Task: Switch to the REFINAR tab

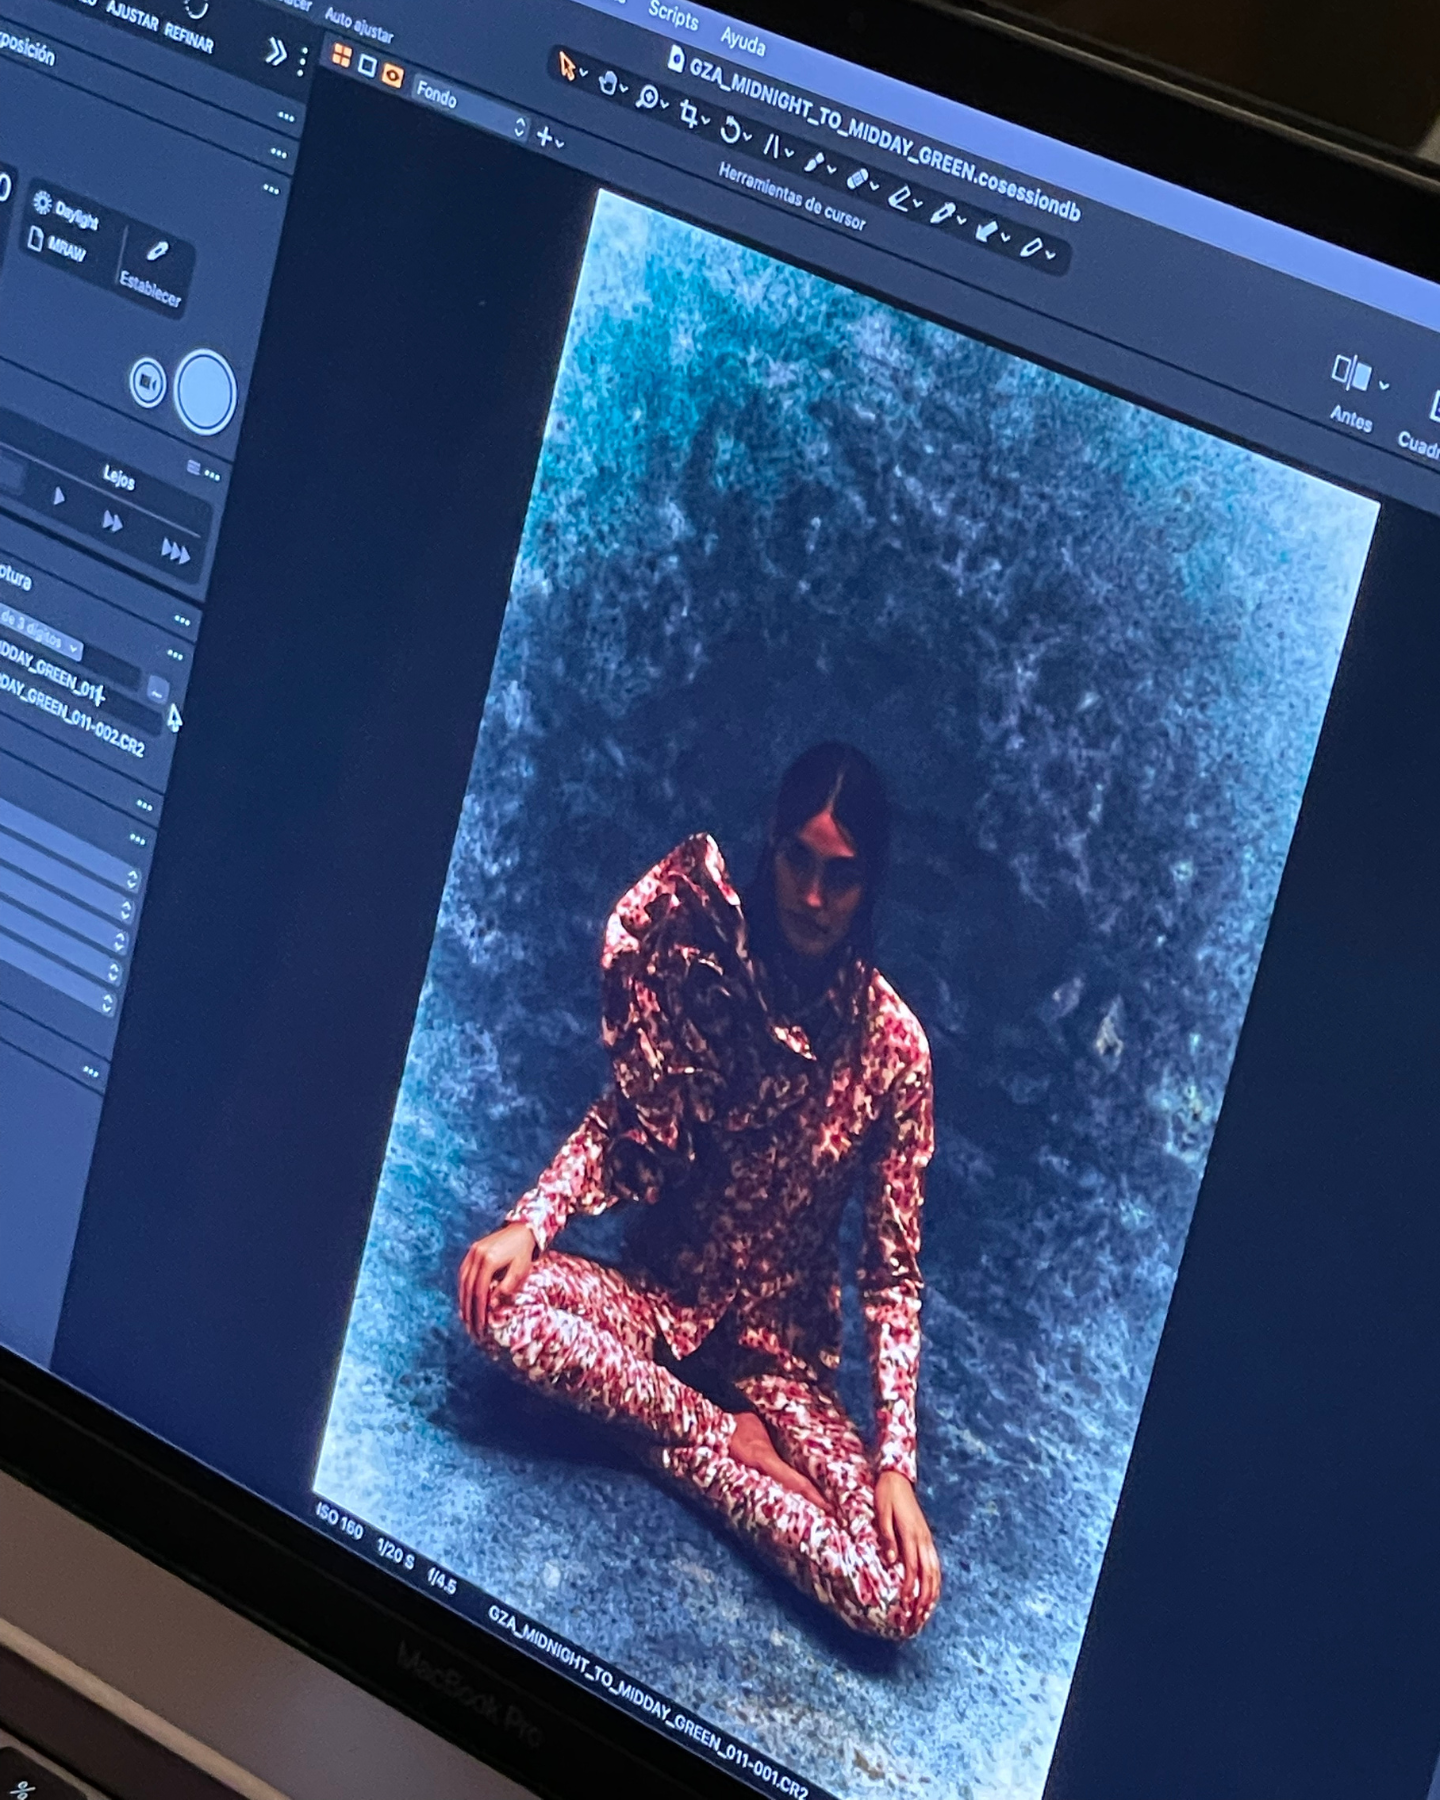Action: [x=188, y=38]
